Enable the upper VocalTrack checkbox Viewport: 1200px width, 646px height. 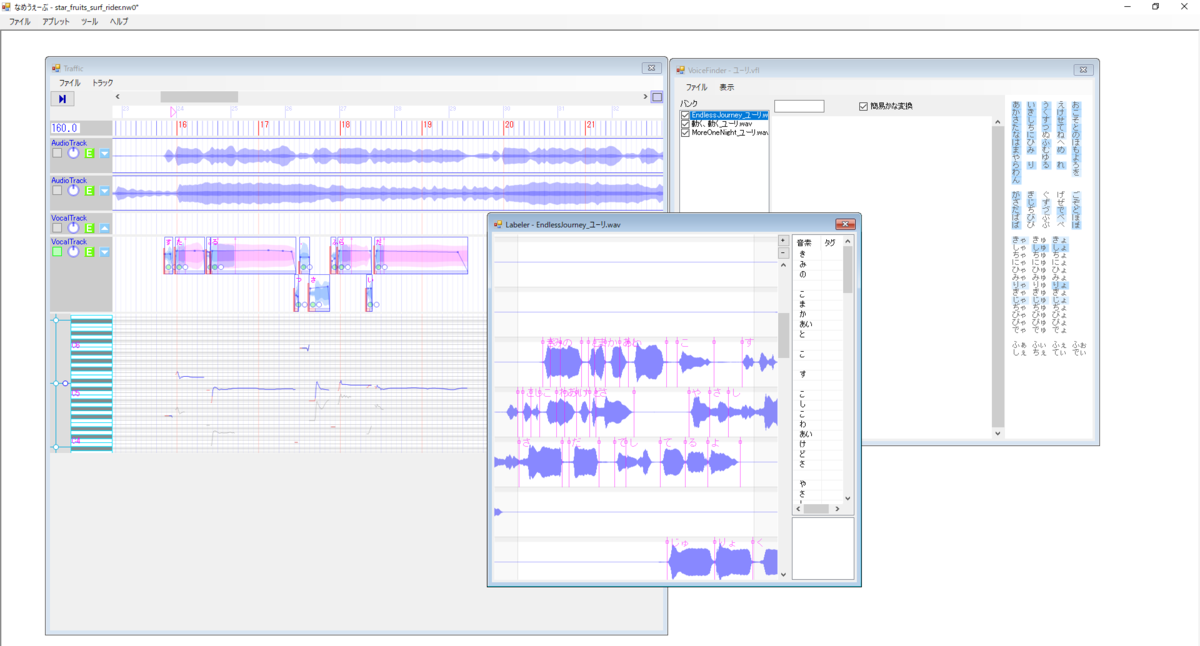(x=57, y=228)
